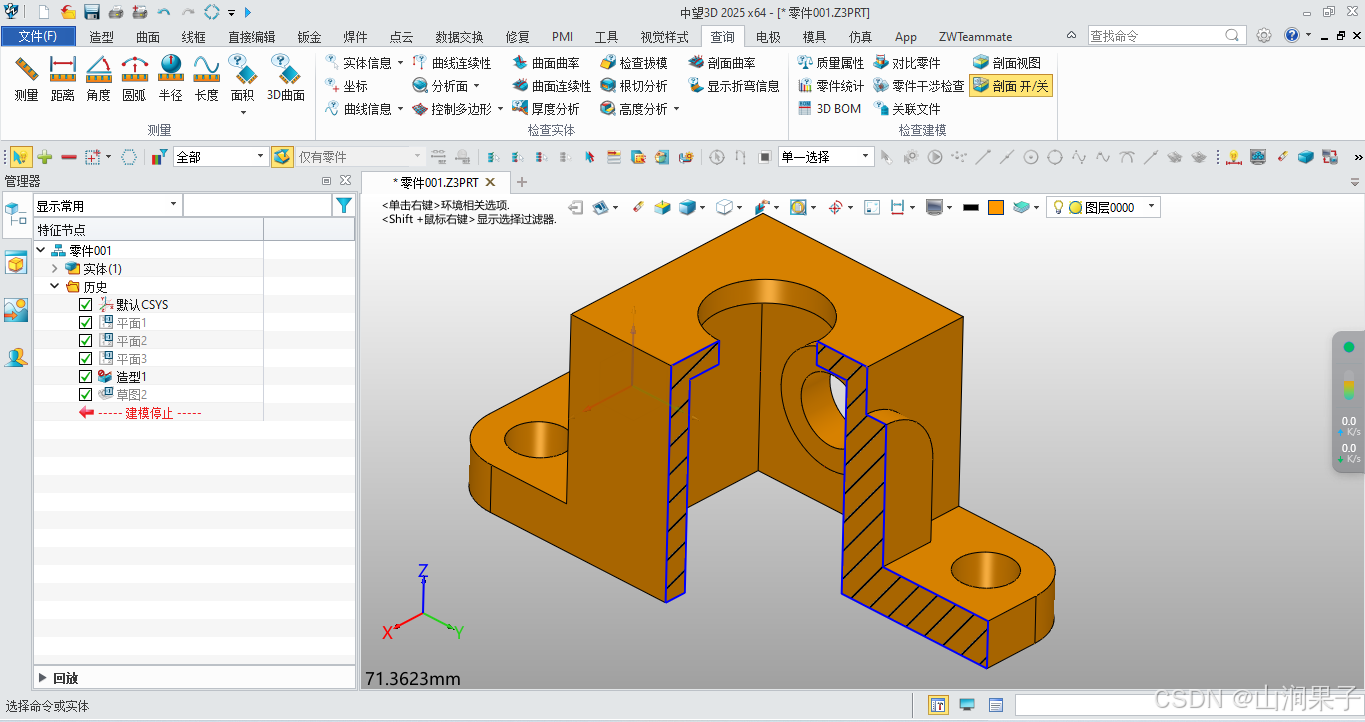Viewport: 1365px width, 722px height.
Task: Collapse the 零件001 root node
Action: pyautogui.click(x=41, y=251)
